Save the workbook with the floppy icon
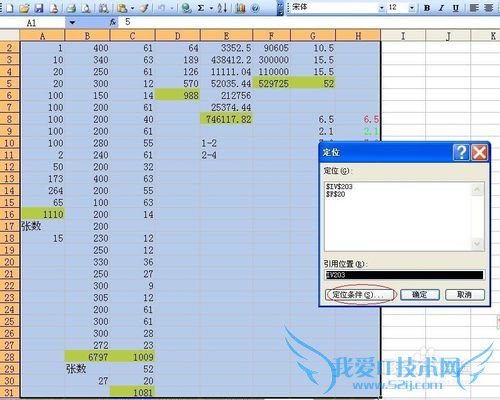 [39, 8]
